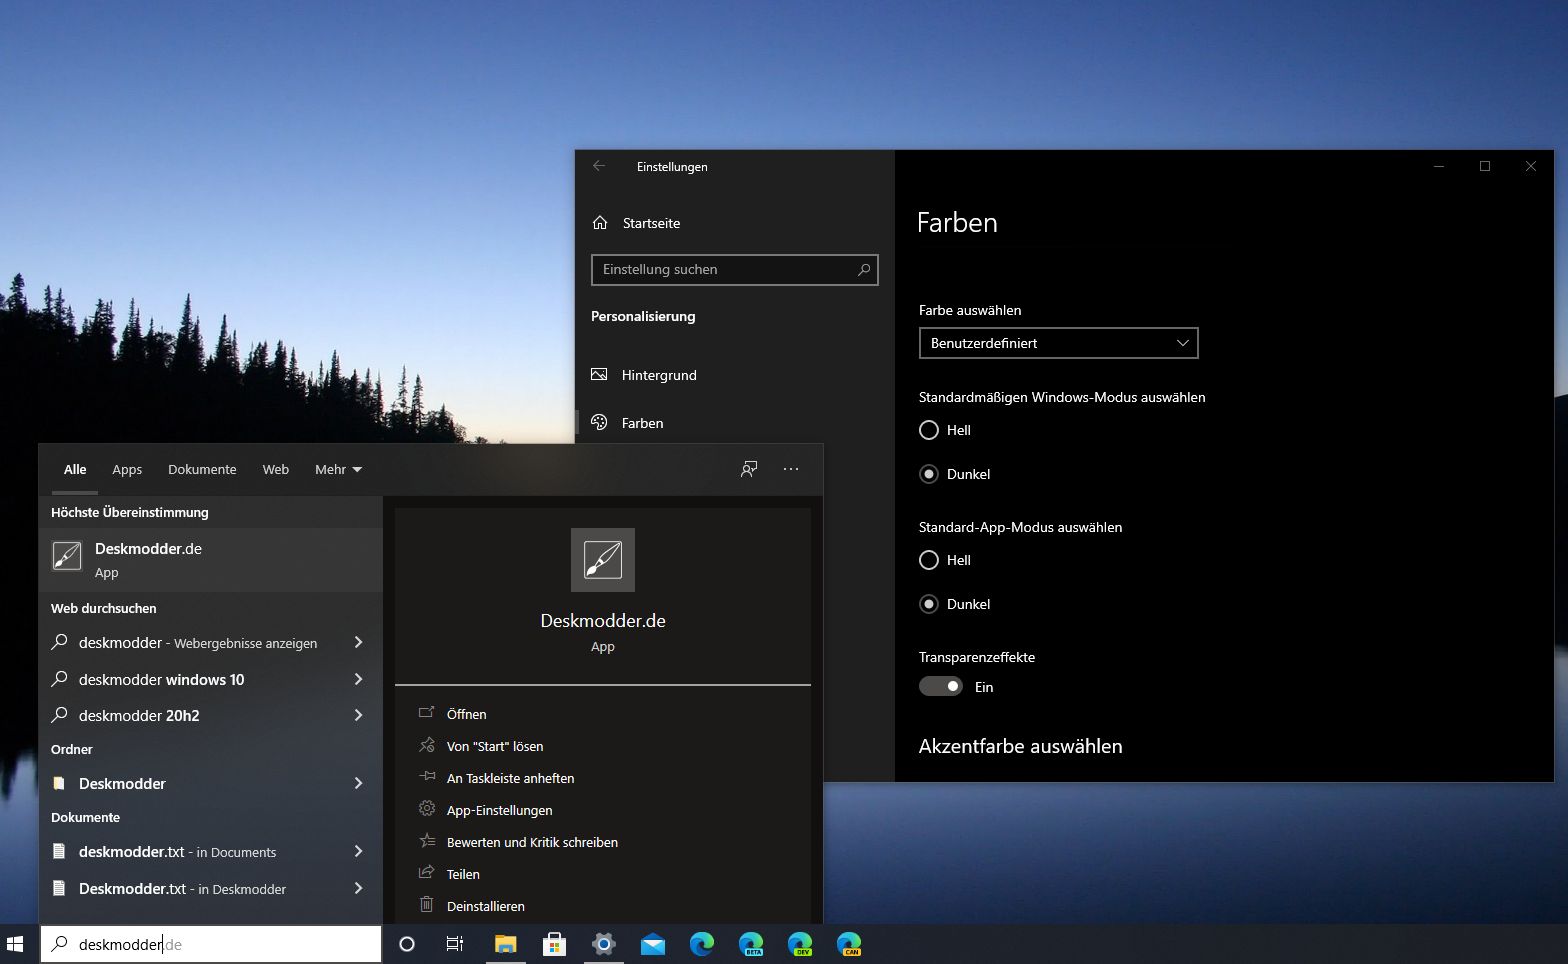1568x964 pixels.
Task: Click the Hintergrund picture icon
Action: tap(599, 375)
